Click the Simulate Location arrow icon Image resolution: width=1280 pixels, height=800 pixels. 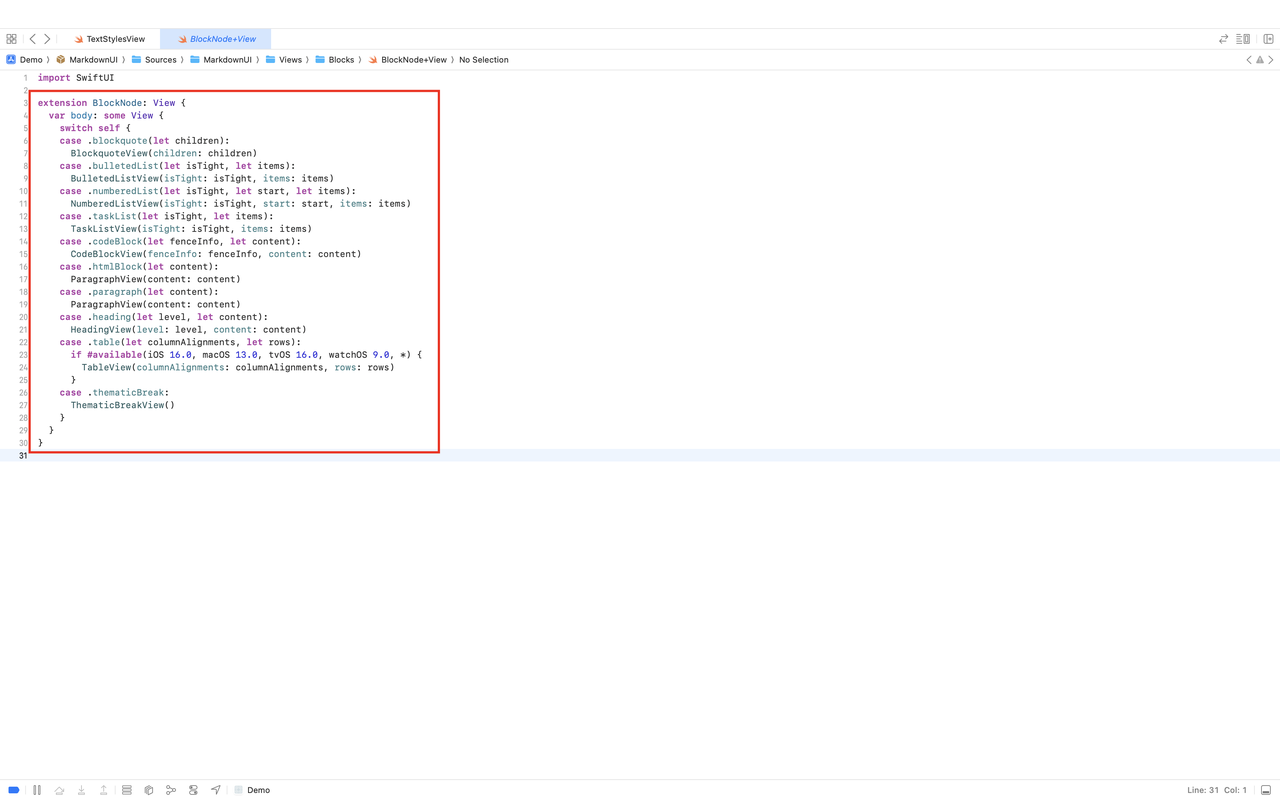coord(215,790)
